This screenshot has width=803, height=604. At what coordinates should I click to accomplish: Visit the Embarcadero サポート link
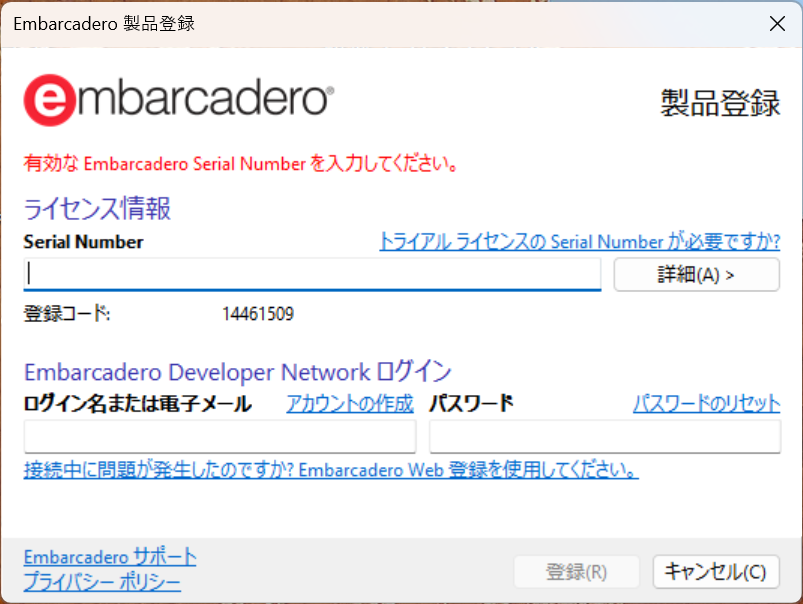(110, 557)
